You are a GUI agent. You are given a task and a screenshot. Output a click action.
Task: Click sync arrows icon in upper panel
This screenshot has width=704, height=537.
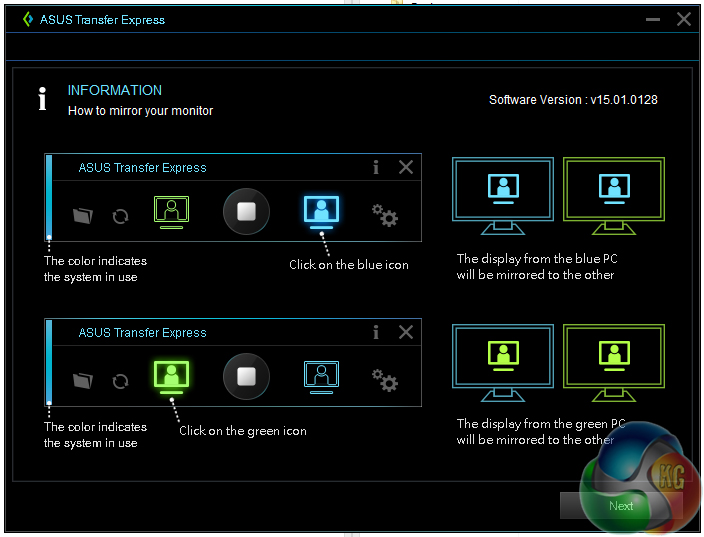(x=120, y=216)
